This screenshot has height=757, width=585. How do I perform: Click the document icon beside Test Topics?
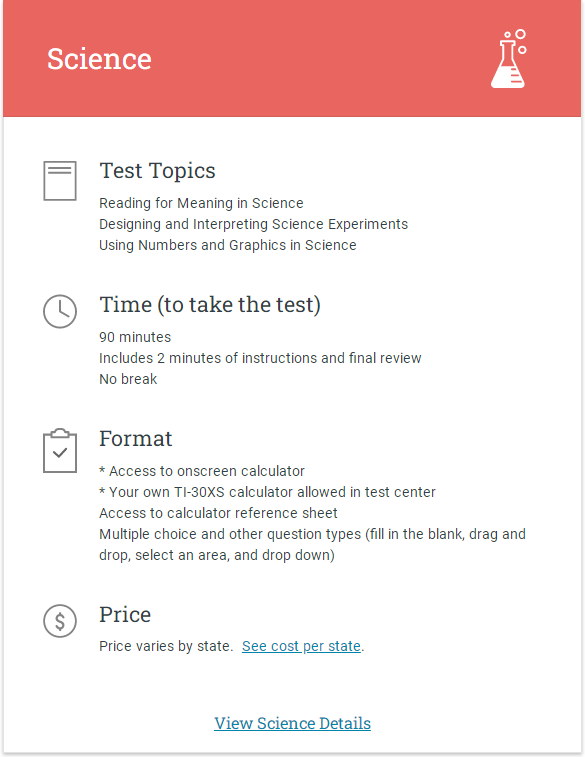60,181
